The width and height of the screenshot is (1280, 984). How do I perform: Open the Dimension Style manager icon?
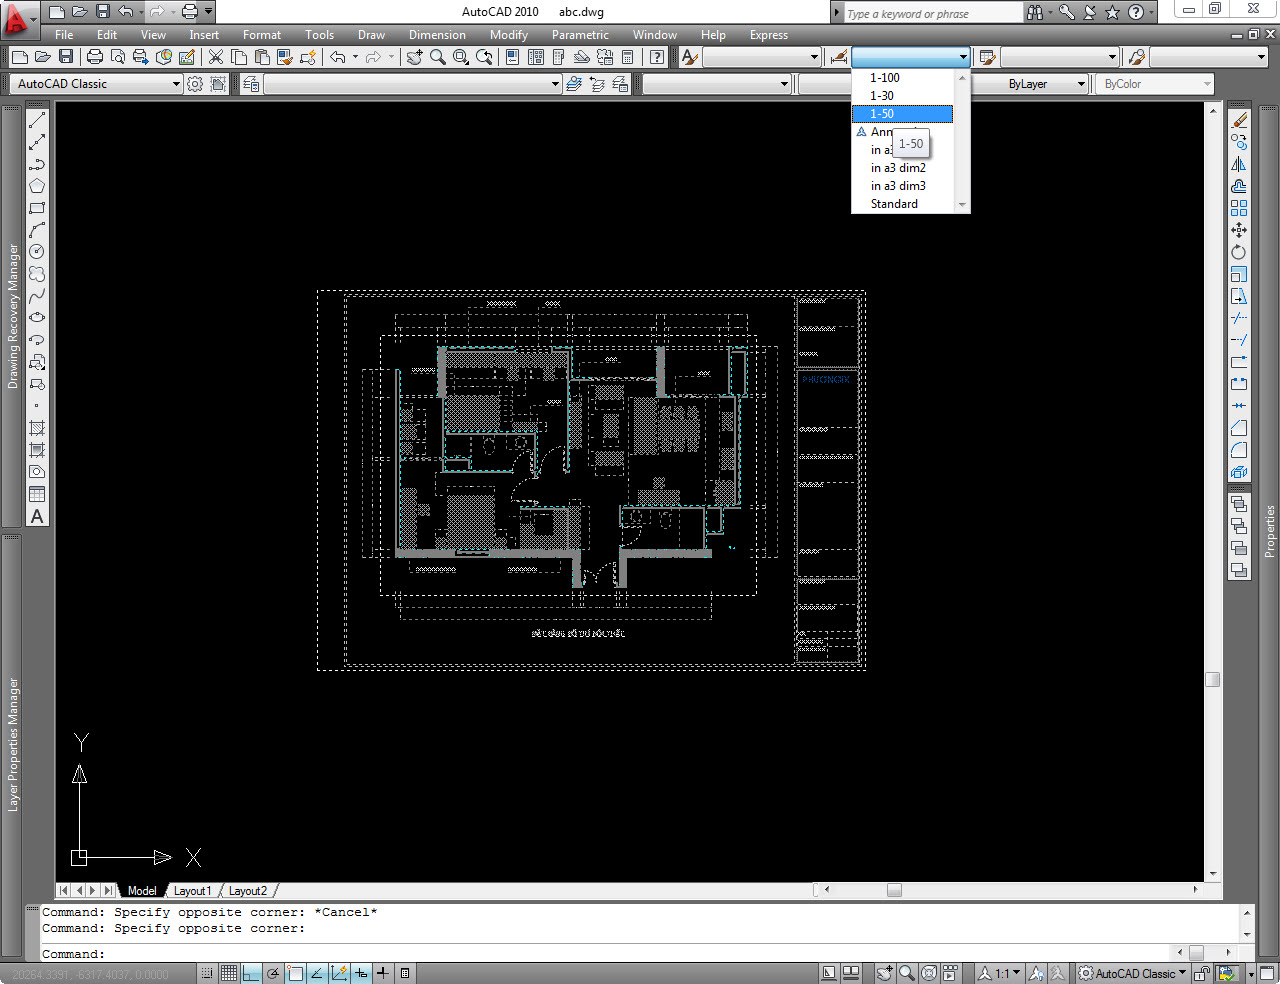click(x=839, y=57)
